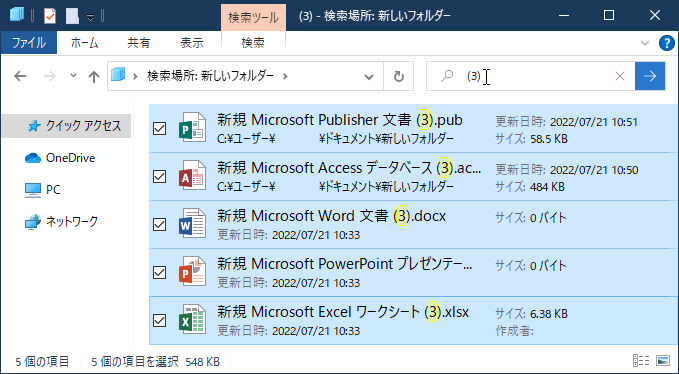Screen dimensions: 679x374
Task: Refresh the search results
Action: (x=398, y=77)
